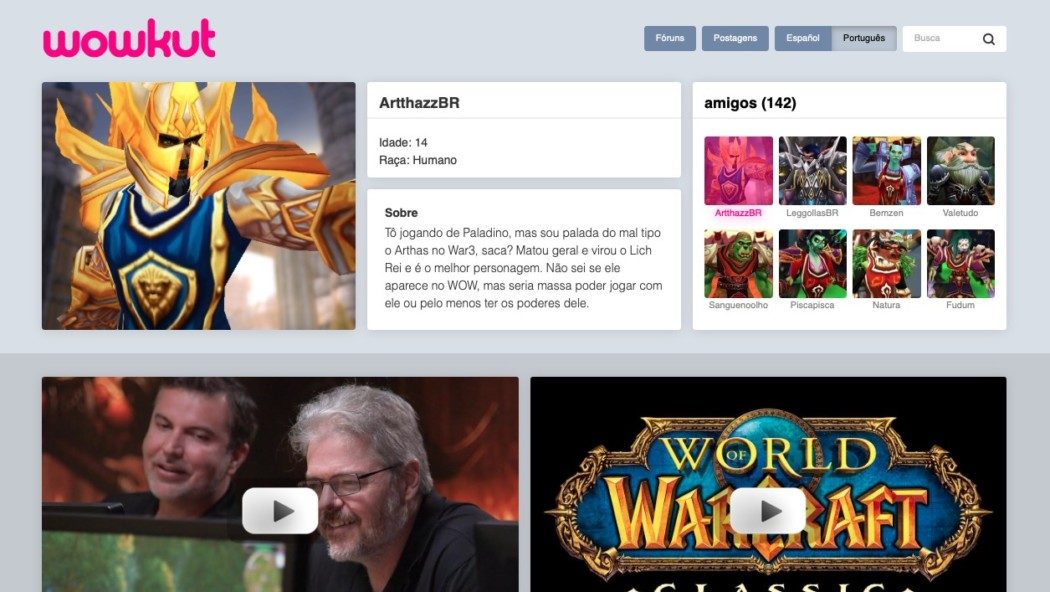This screenshot has width=1050, height=592.
Task: Open ArtthazzBR's large profile picture
Action: coord(198,206)
